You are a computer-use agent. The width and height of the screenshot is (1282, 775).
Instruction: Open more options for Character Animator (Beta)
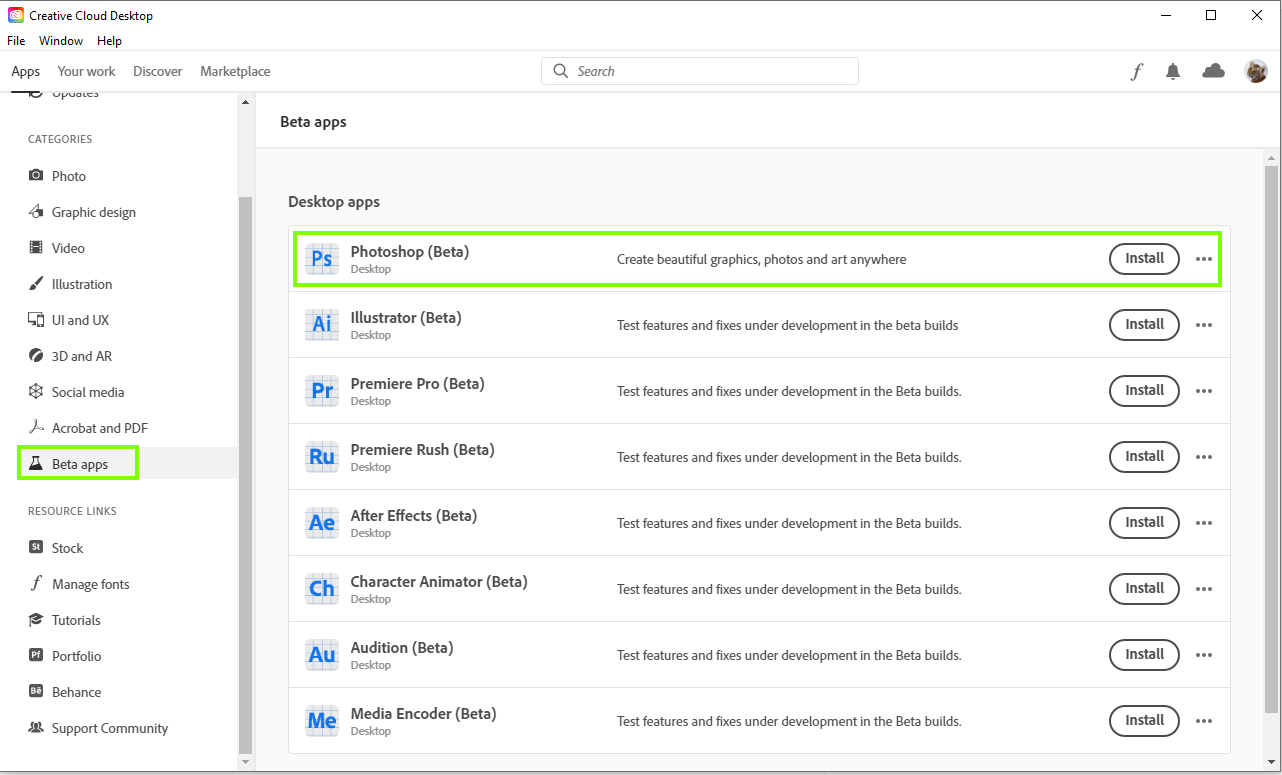1204,589
